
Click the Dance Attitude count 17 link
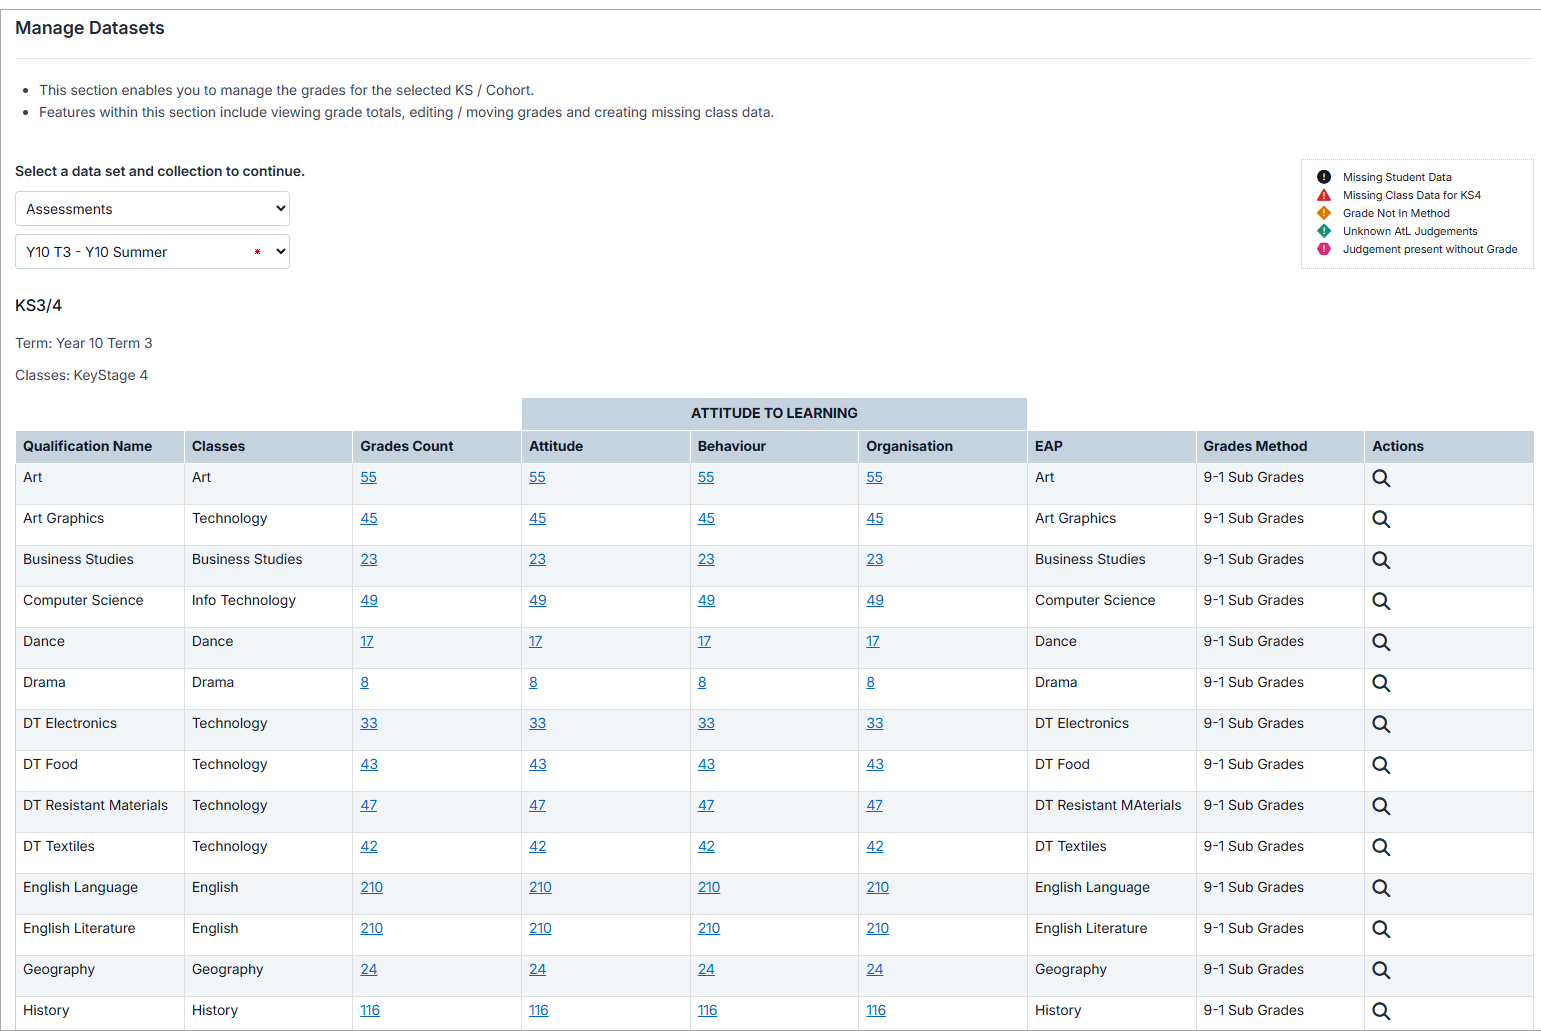[535, 641]
